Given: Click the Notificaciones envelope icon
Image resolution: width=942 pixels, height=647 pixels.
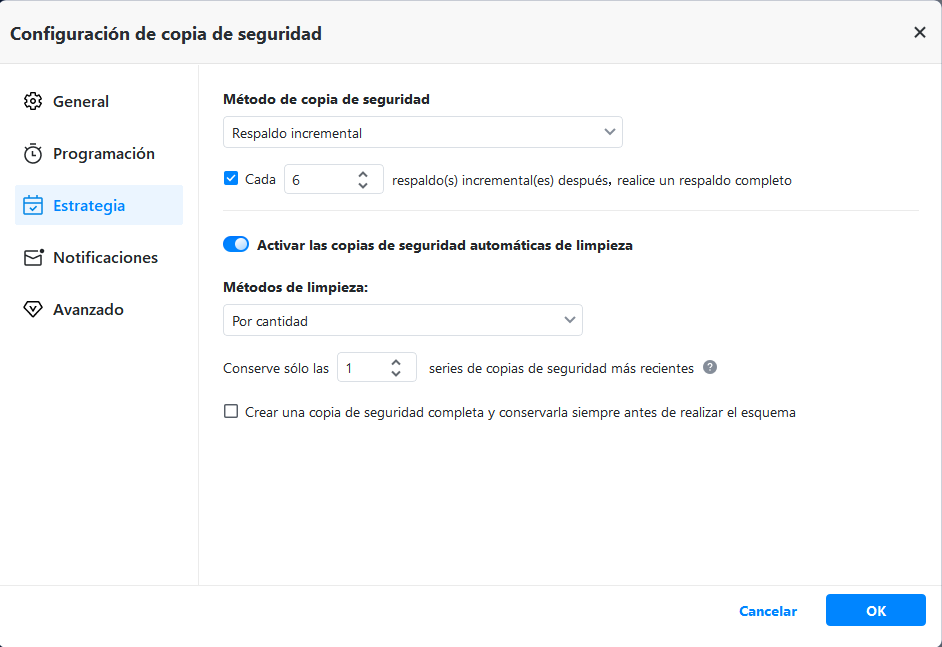Looking at the screenshot, I should point(34,258).
